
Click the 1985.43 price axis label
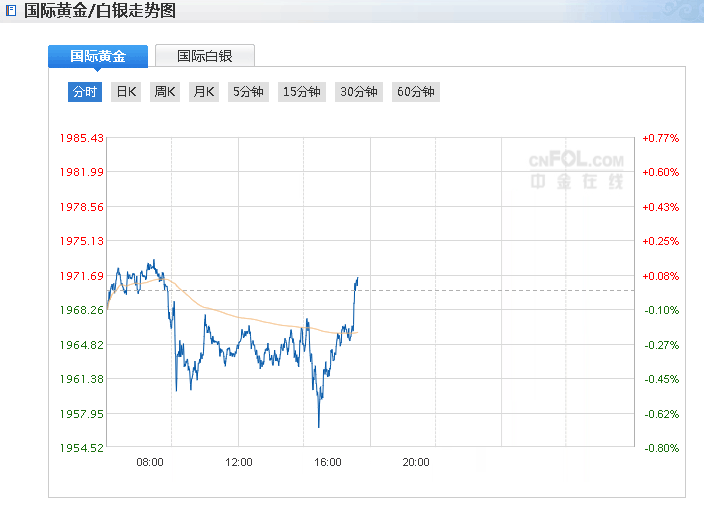[83, 138]
